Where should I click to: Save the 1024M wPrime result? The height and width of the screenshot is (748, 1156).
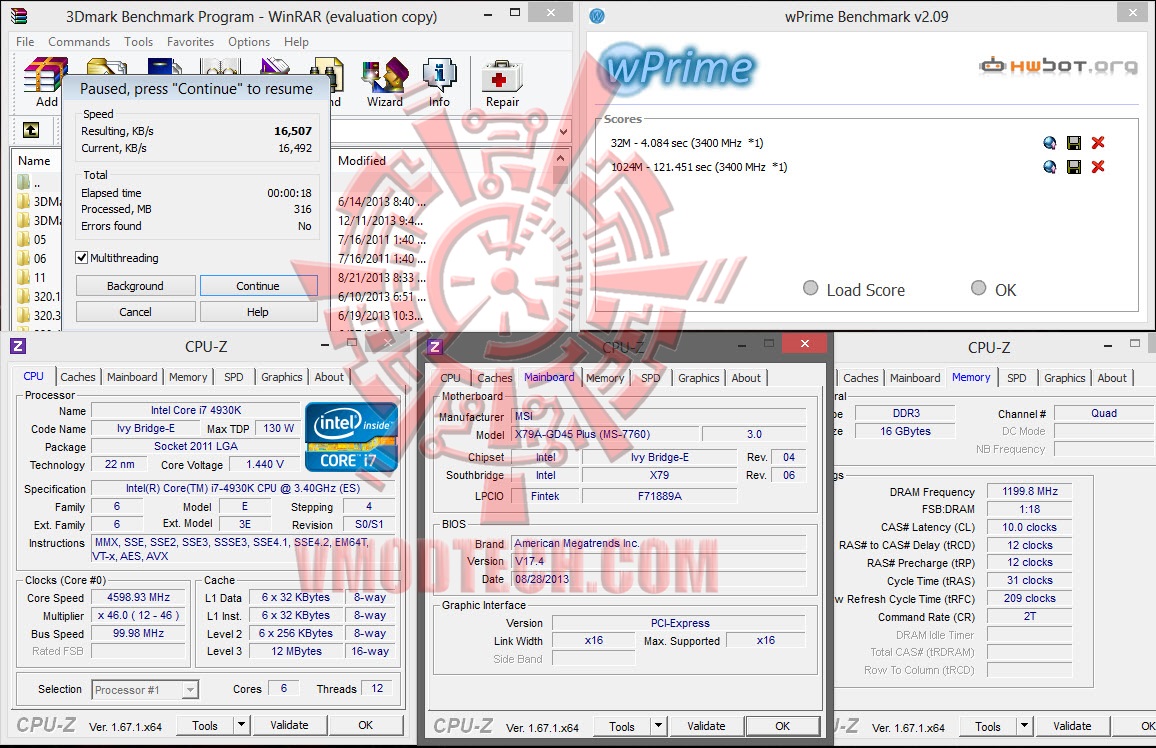(x=1074, y=167)
